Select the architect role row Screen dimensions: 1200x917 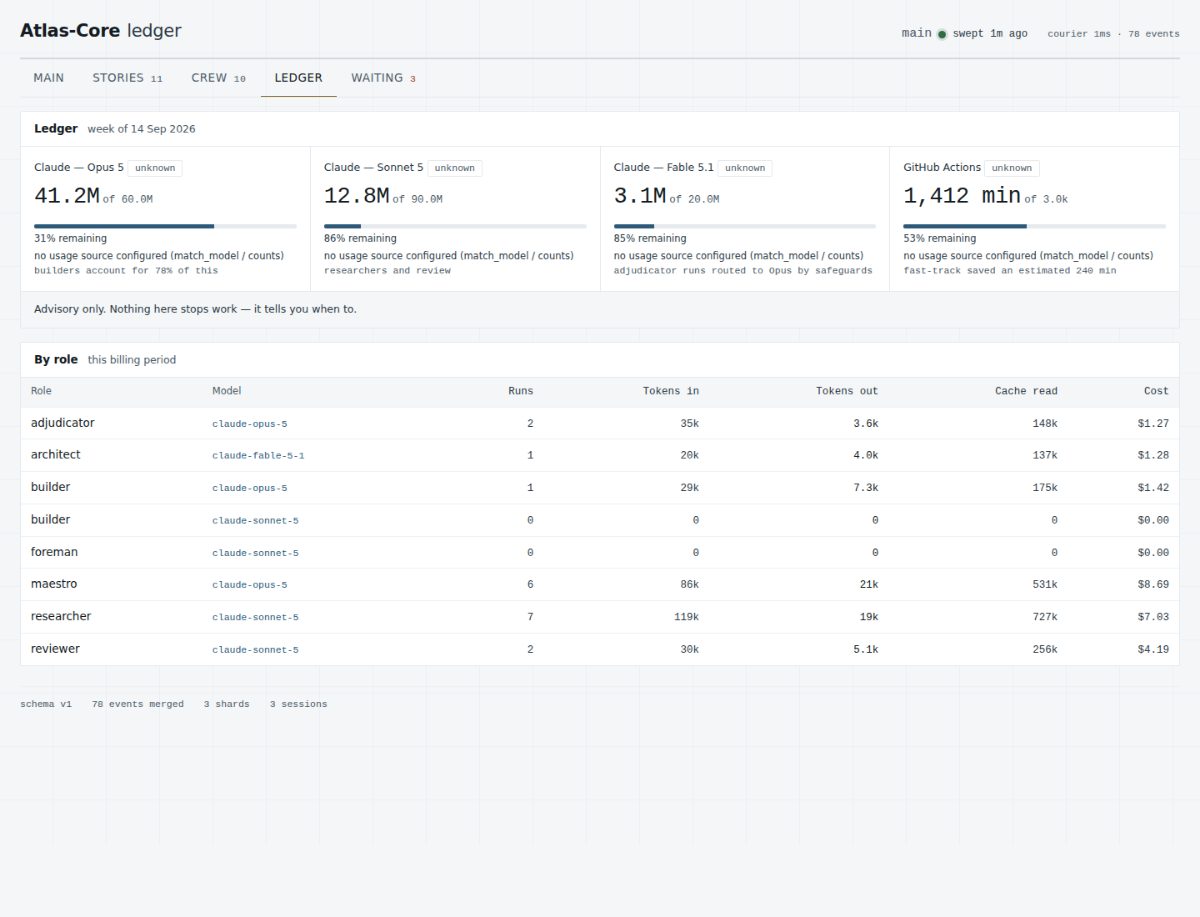coord(600,455)
